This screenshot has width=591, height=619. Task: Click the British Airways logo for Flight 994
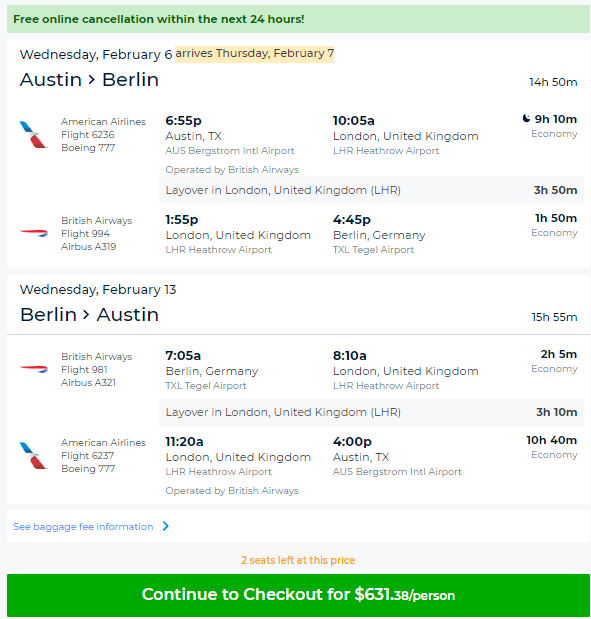click(34, 233)
